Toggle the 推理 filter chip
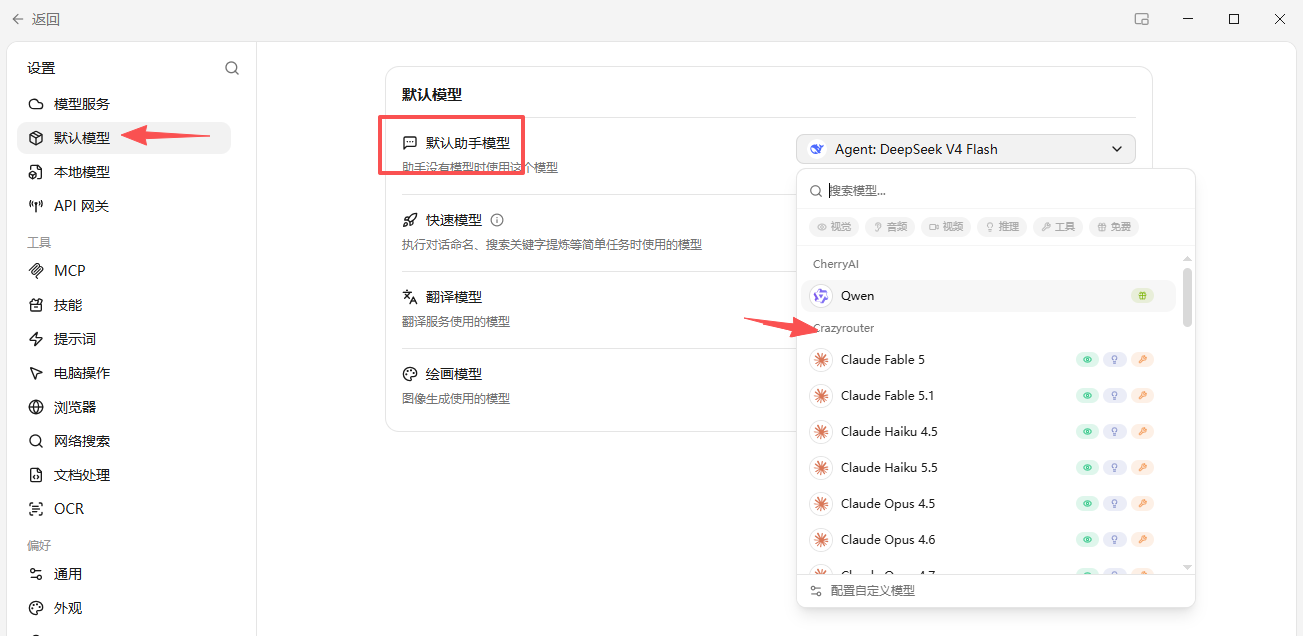The image size is (1303, 636). point(1002,227)
